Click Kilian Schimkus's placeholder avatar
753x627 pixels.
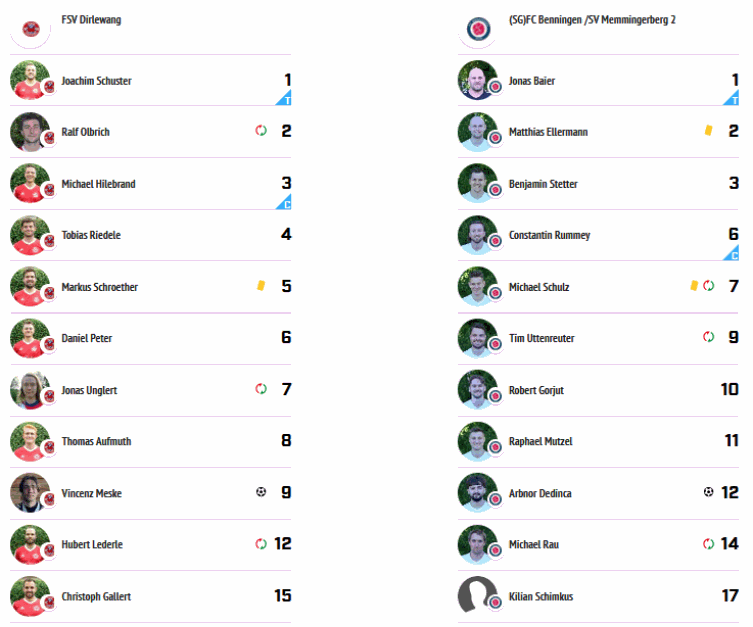click(x=478, y=596)
